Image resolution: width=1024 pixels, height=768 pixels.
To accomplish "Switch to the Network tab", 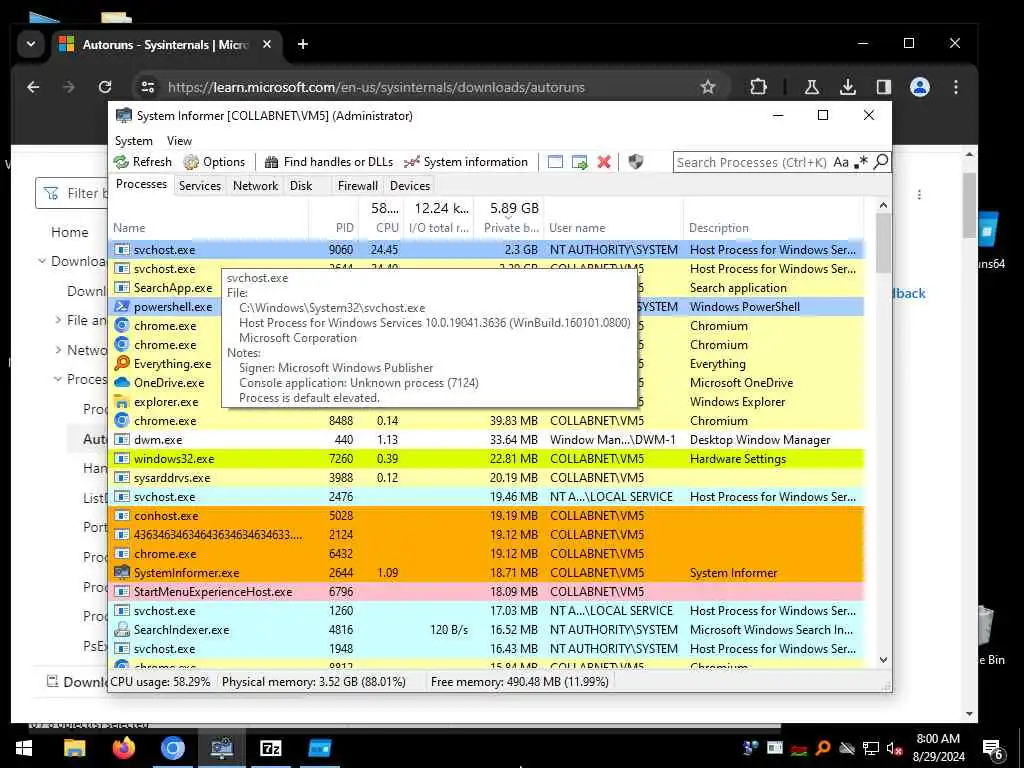I will pos(255,185).
